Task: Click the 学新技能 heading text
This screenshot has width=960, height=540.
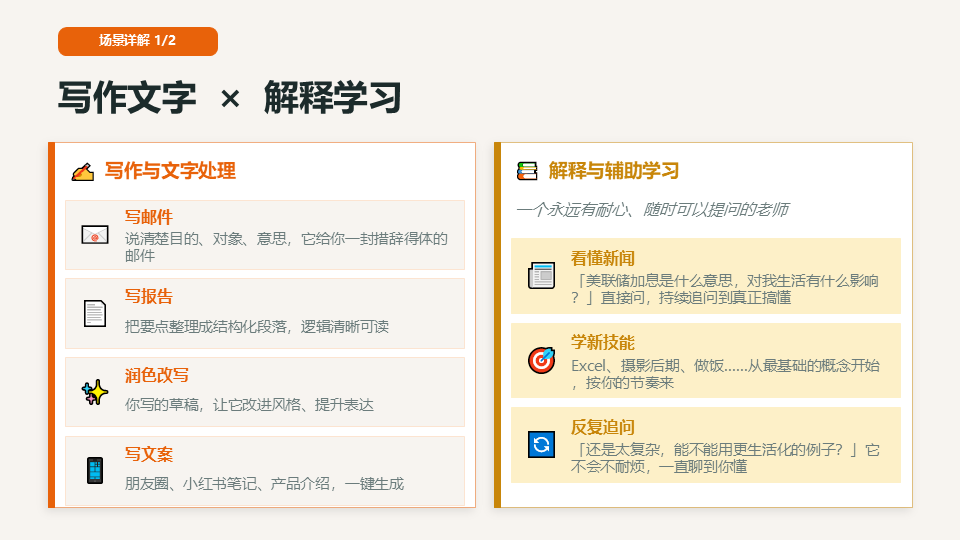Action: 603,342
